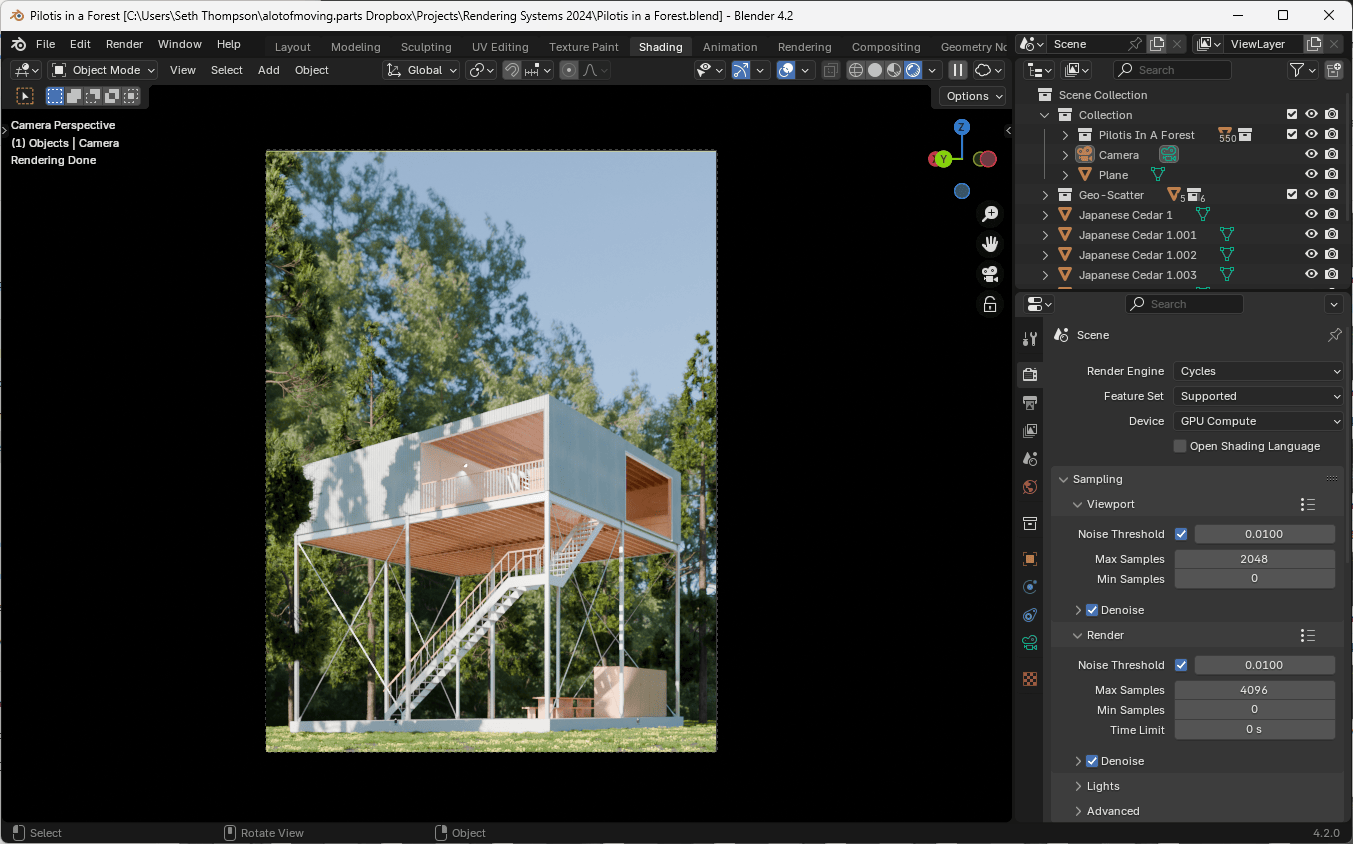
Task: Switch to the World Properties tab
Action: (x=1030, y=487)
